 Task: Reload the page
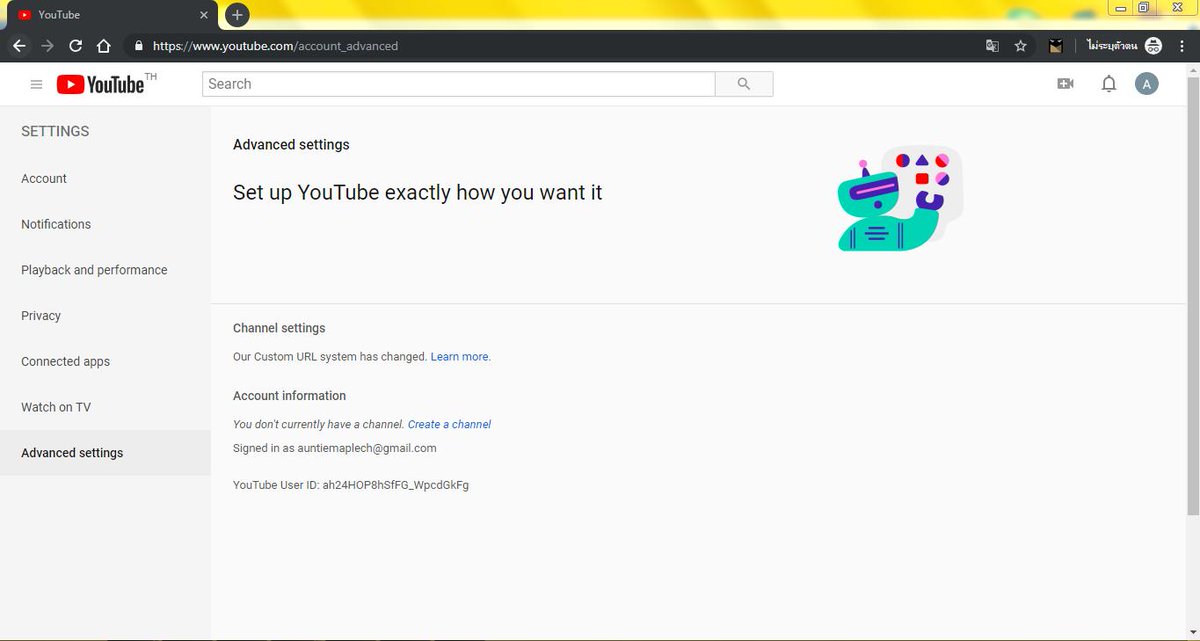pos(75,46)
